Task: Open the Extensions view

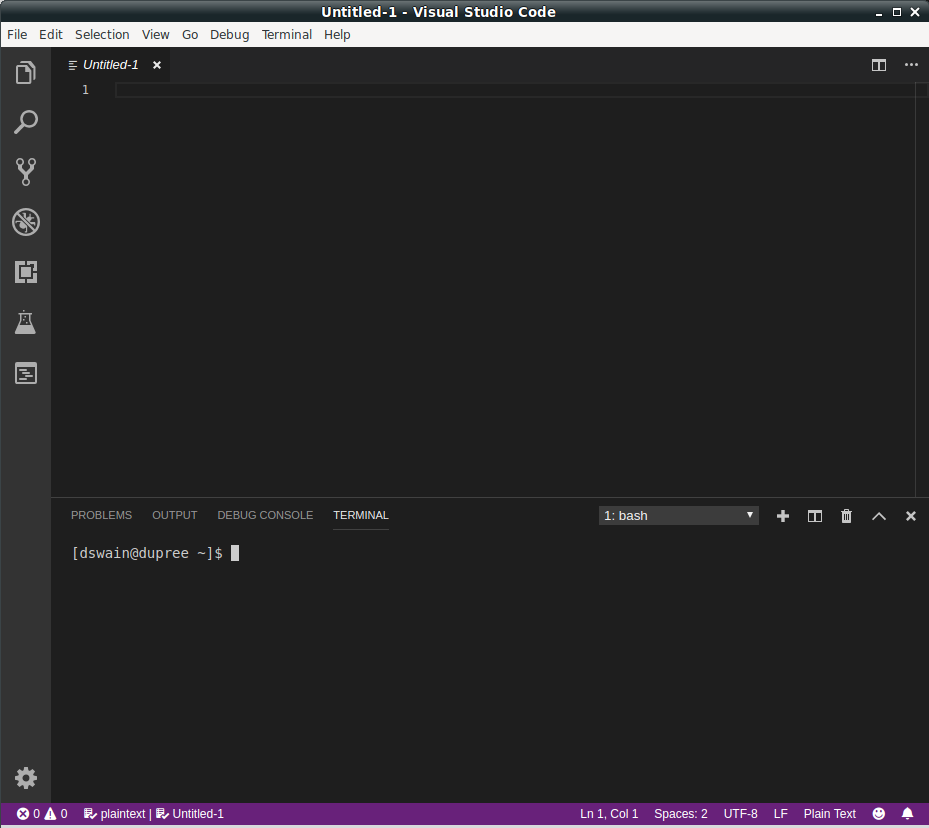Action: pyautogui.click(x=25, y=272)
